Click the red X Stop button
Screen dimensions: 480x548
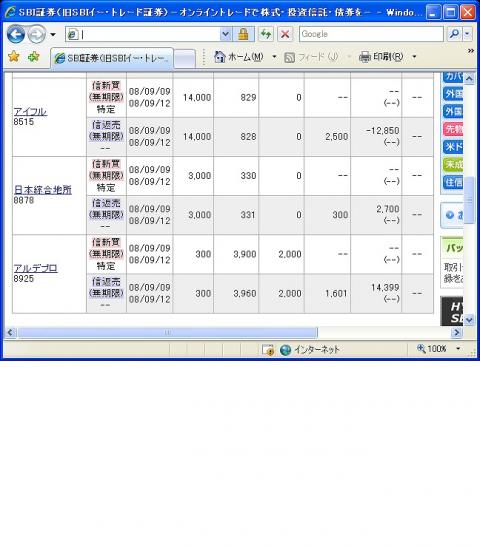point(285,34)
